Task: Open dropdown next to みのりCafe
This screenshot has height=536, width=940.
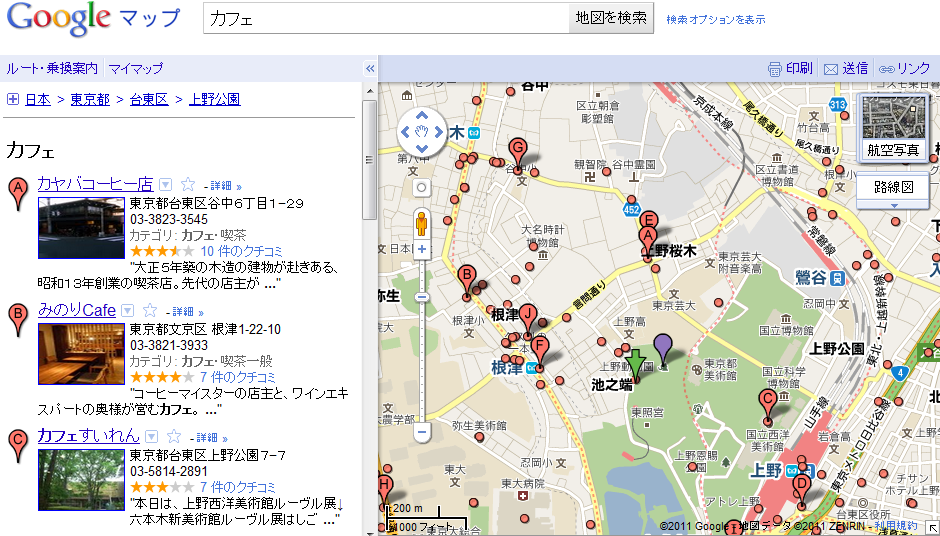Action: pos(127,311)
